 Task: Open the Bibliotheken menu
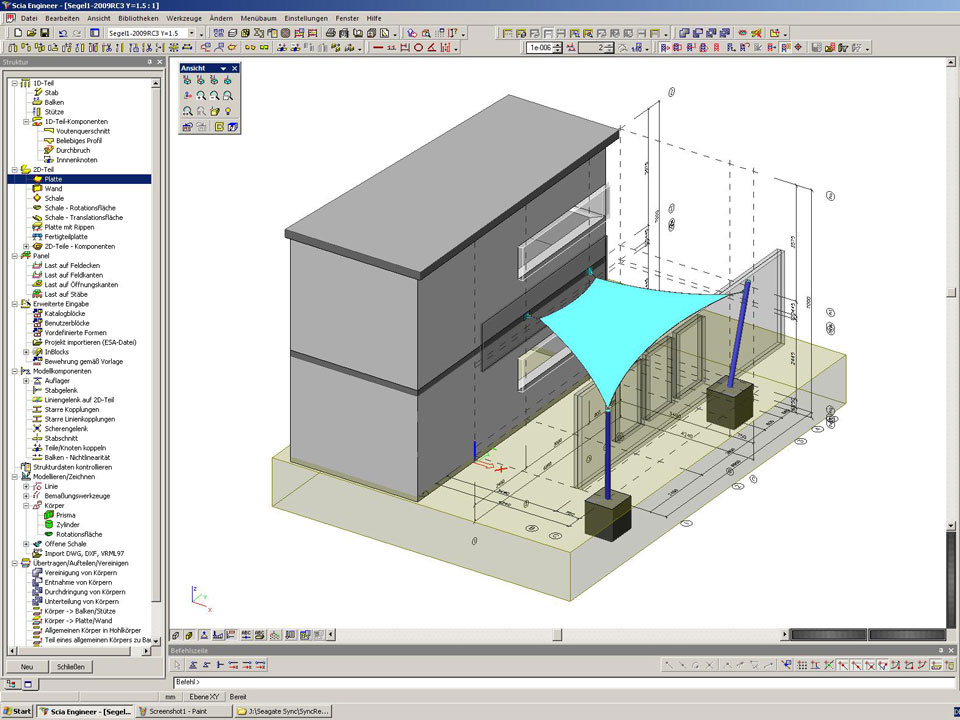coord(138,18)
